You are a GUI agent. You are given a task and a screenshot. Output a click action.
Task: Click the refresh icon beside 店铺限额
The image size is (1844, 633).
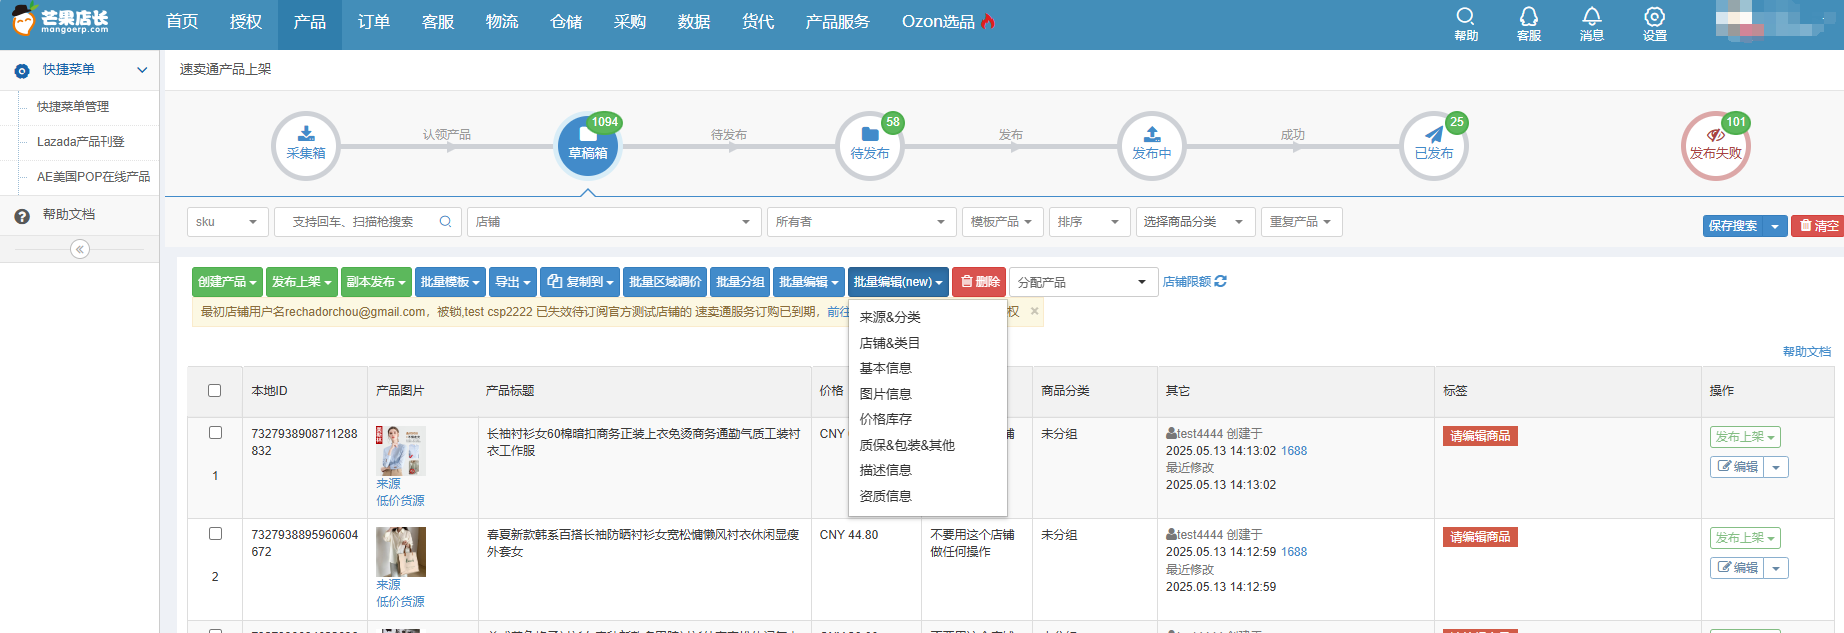[x=1221, y=282]
